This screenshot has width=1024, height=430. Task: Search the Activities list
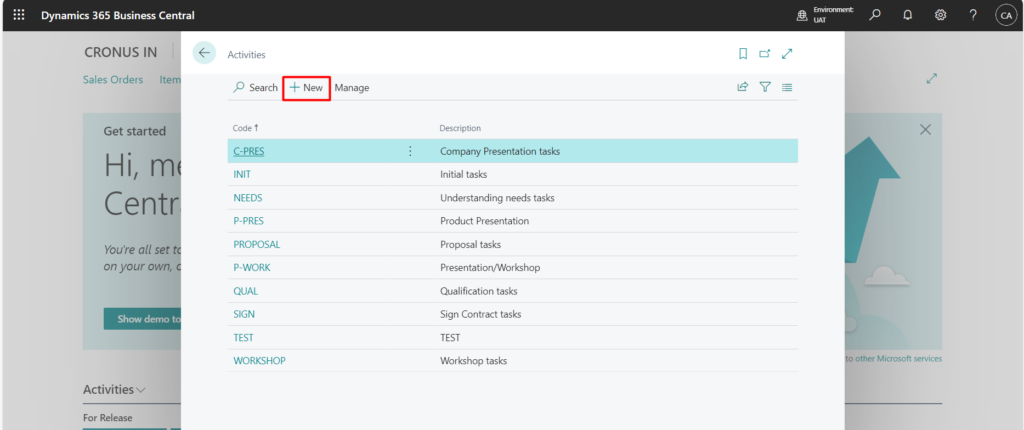coord(255,88)
